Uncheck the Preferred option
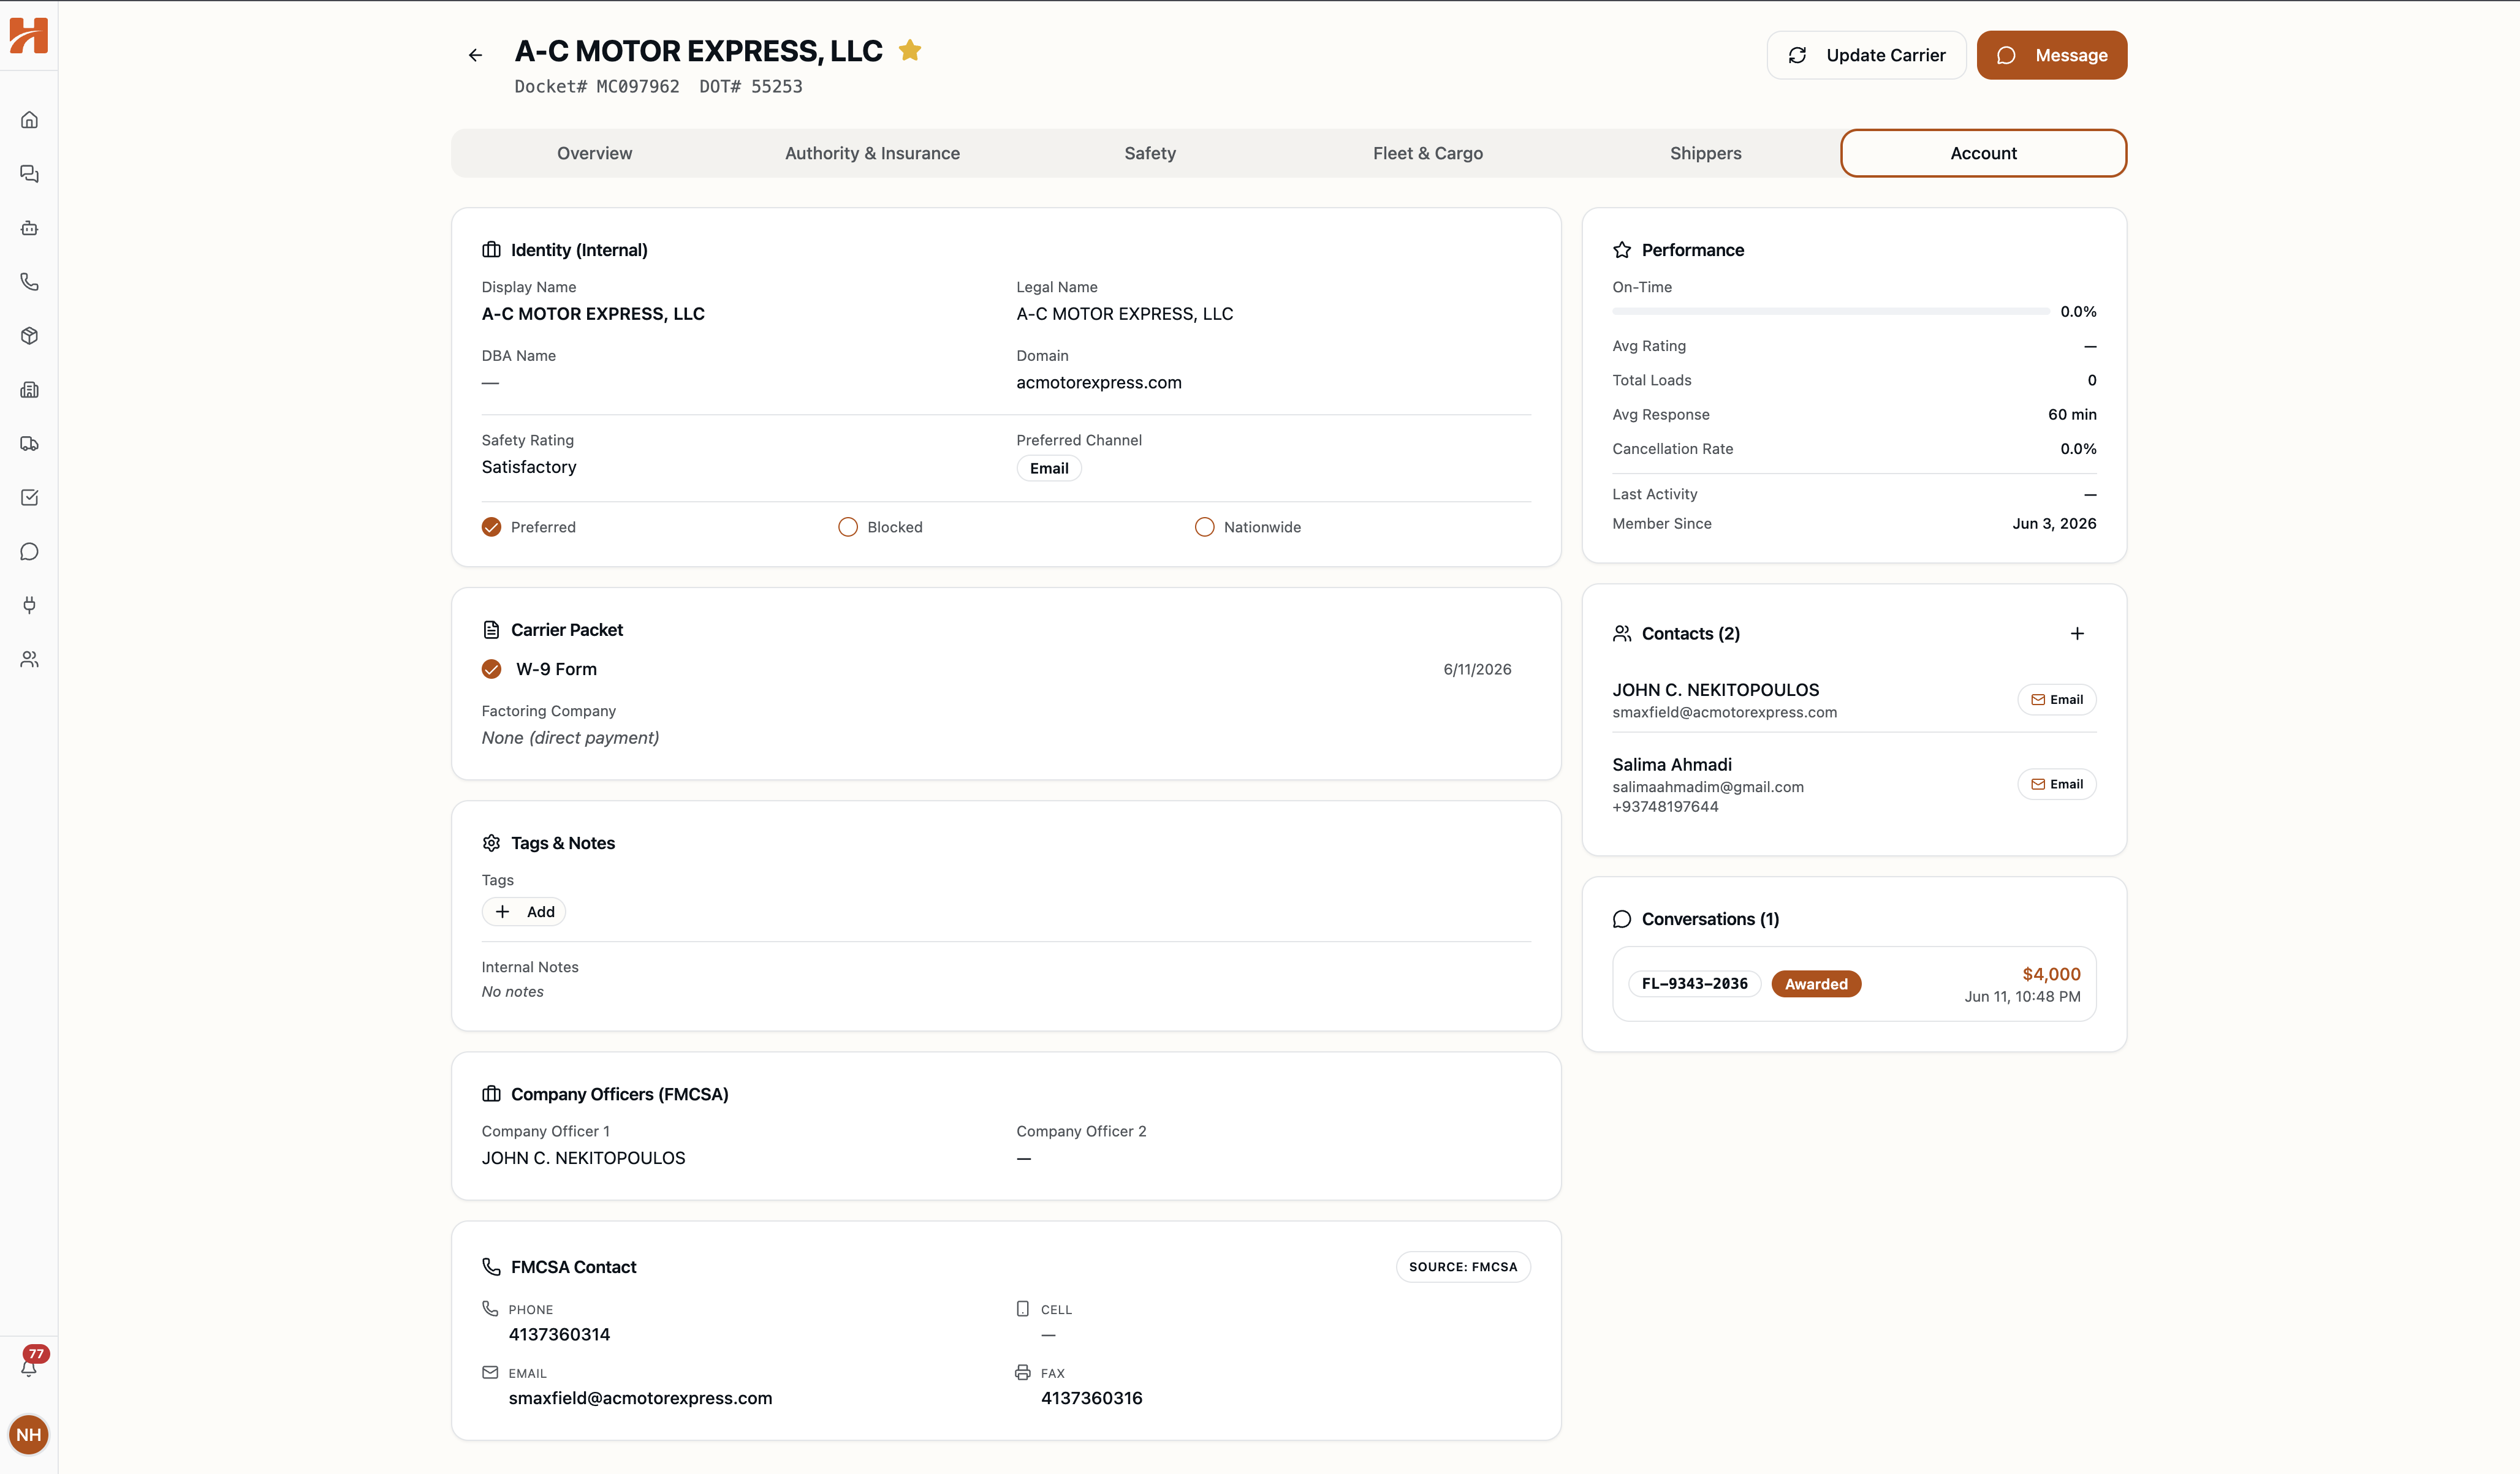This screenshot has height=1474, width=2520. pos(491,527)
